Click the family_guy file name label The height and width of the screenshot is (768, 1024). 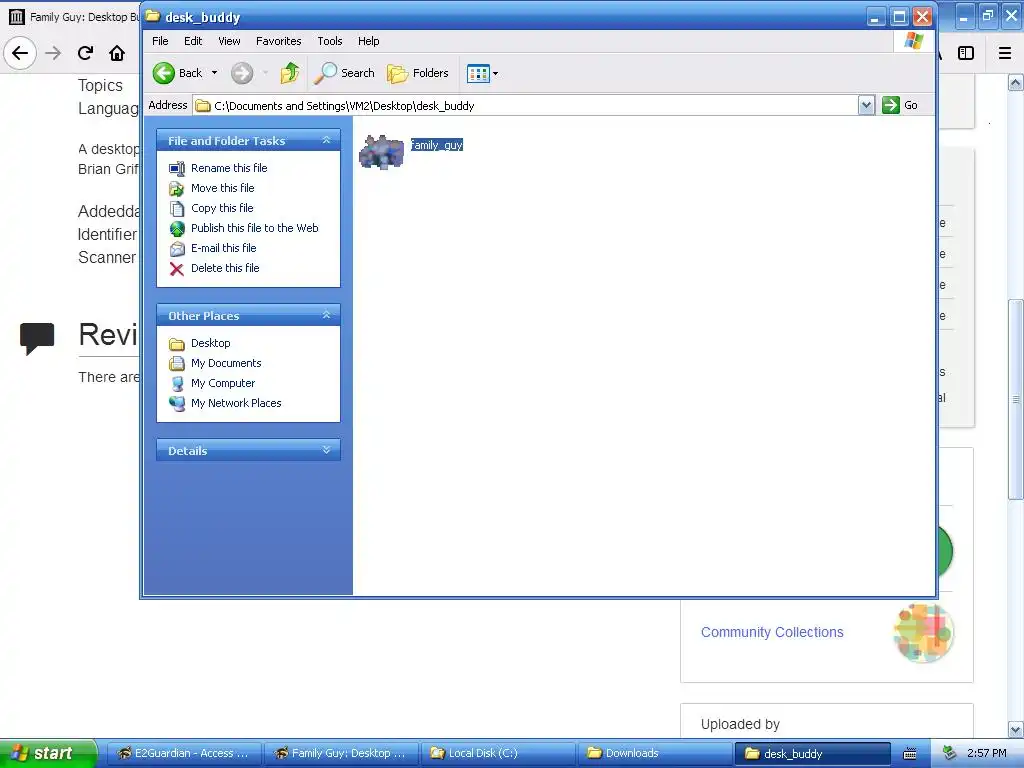[x=437, y=145]
